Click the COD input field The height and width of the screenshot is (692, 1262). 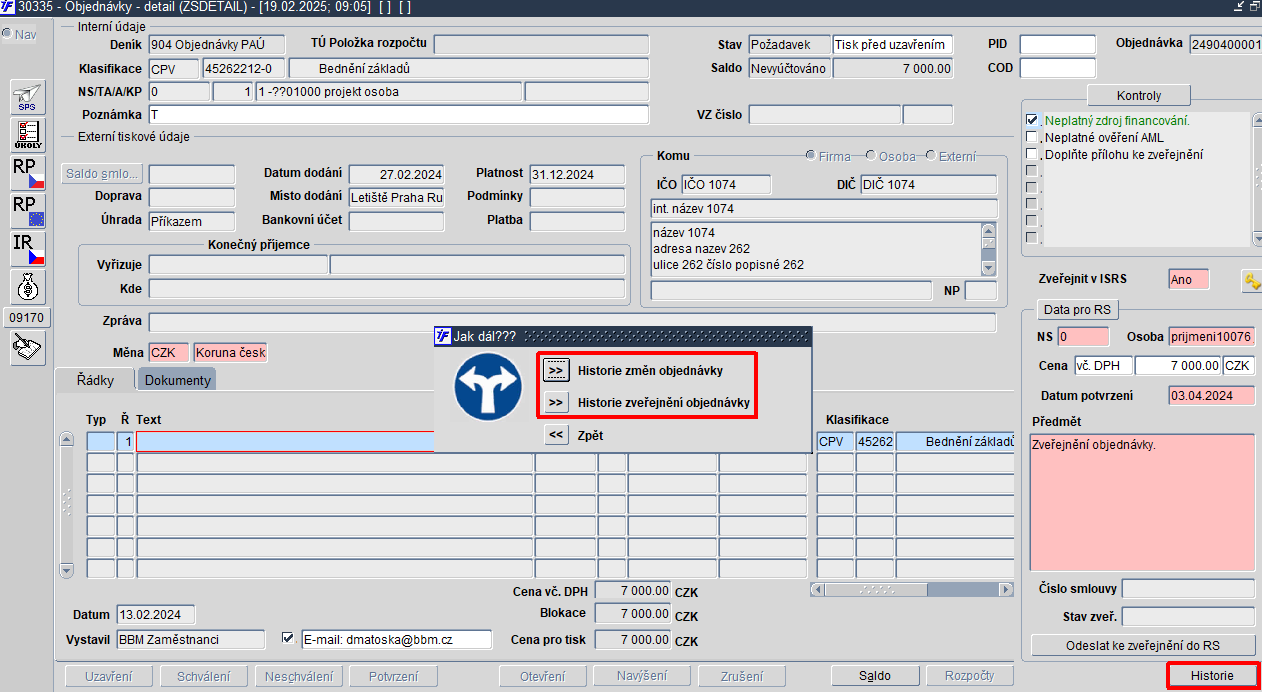1057,68
